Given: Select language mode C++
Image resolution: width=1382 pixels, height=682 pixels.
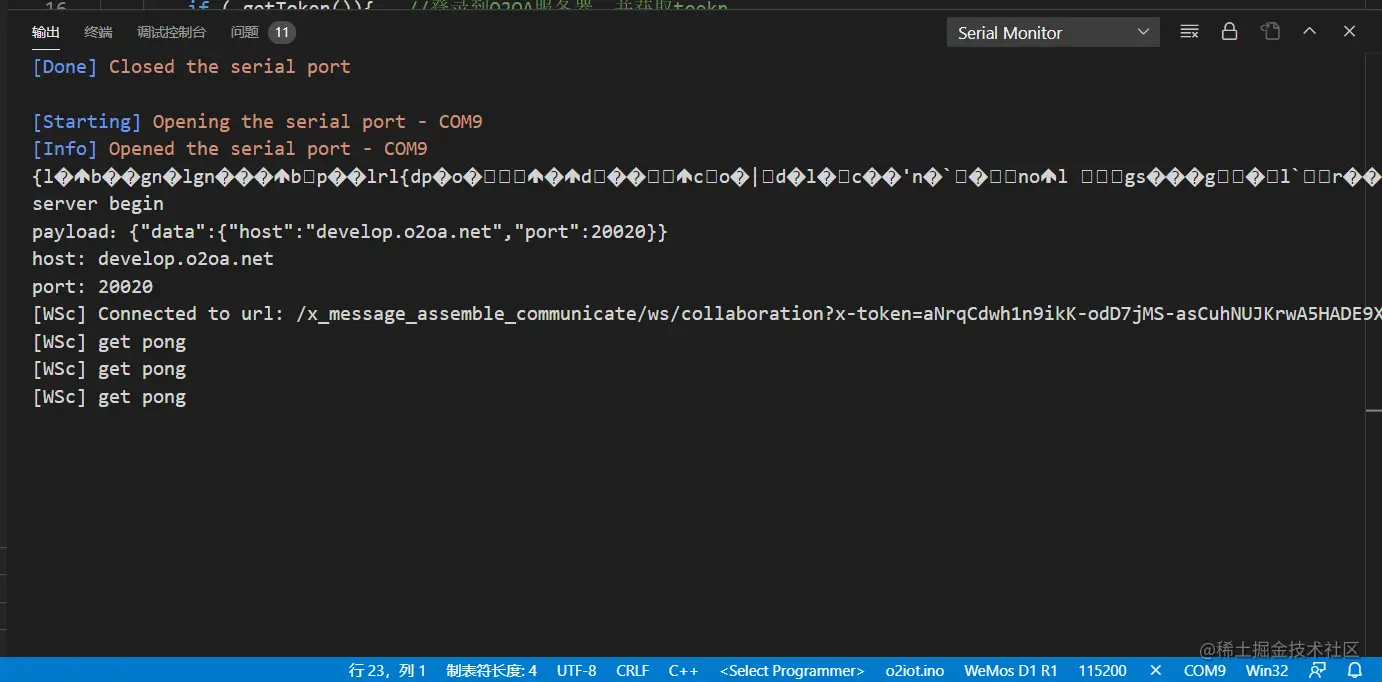Looking at the screenshot, I should (x=684, y=671).
